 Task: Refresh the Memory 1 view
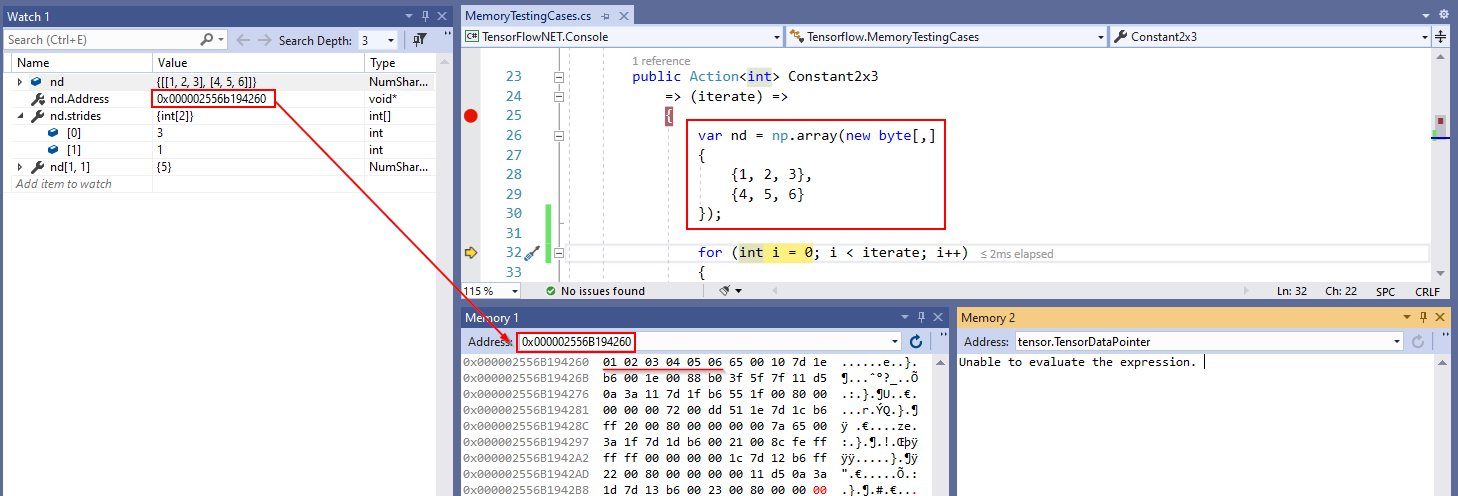916,342
